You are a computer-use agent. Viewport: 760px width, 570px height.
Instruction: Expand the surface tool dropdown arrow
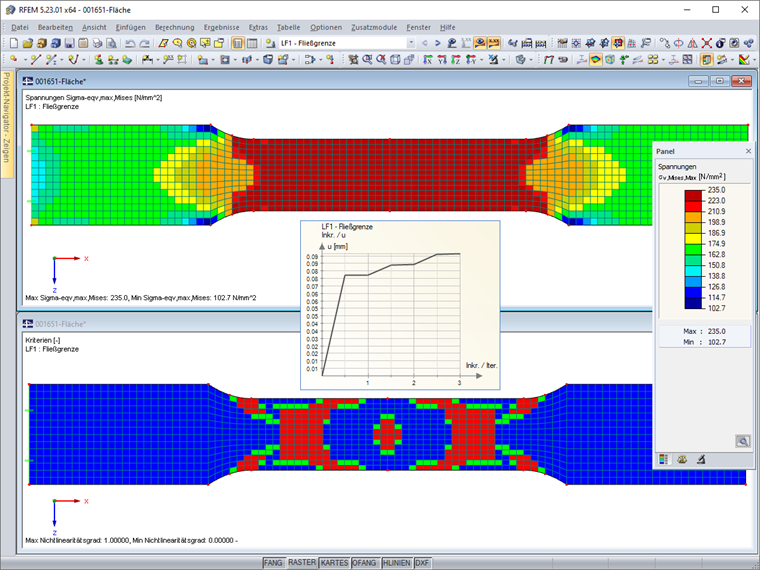click(x=213, y=60)
